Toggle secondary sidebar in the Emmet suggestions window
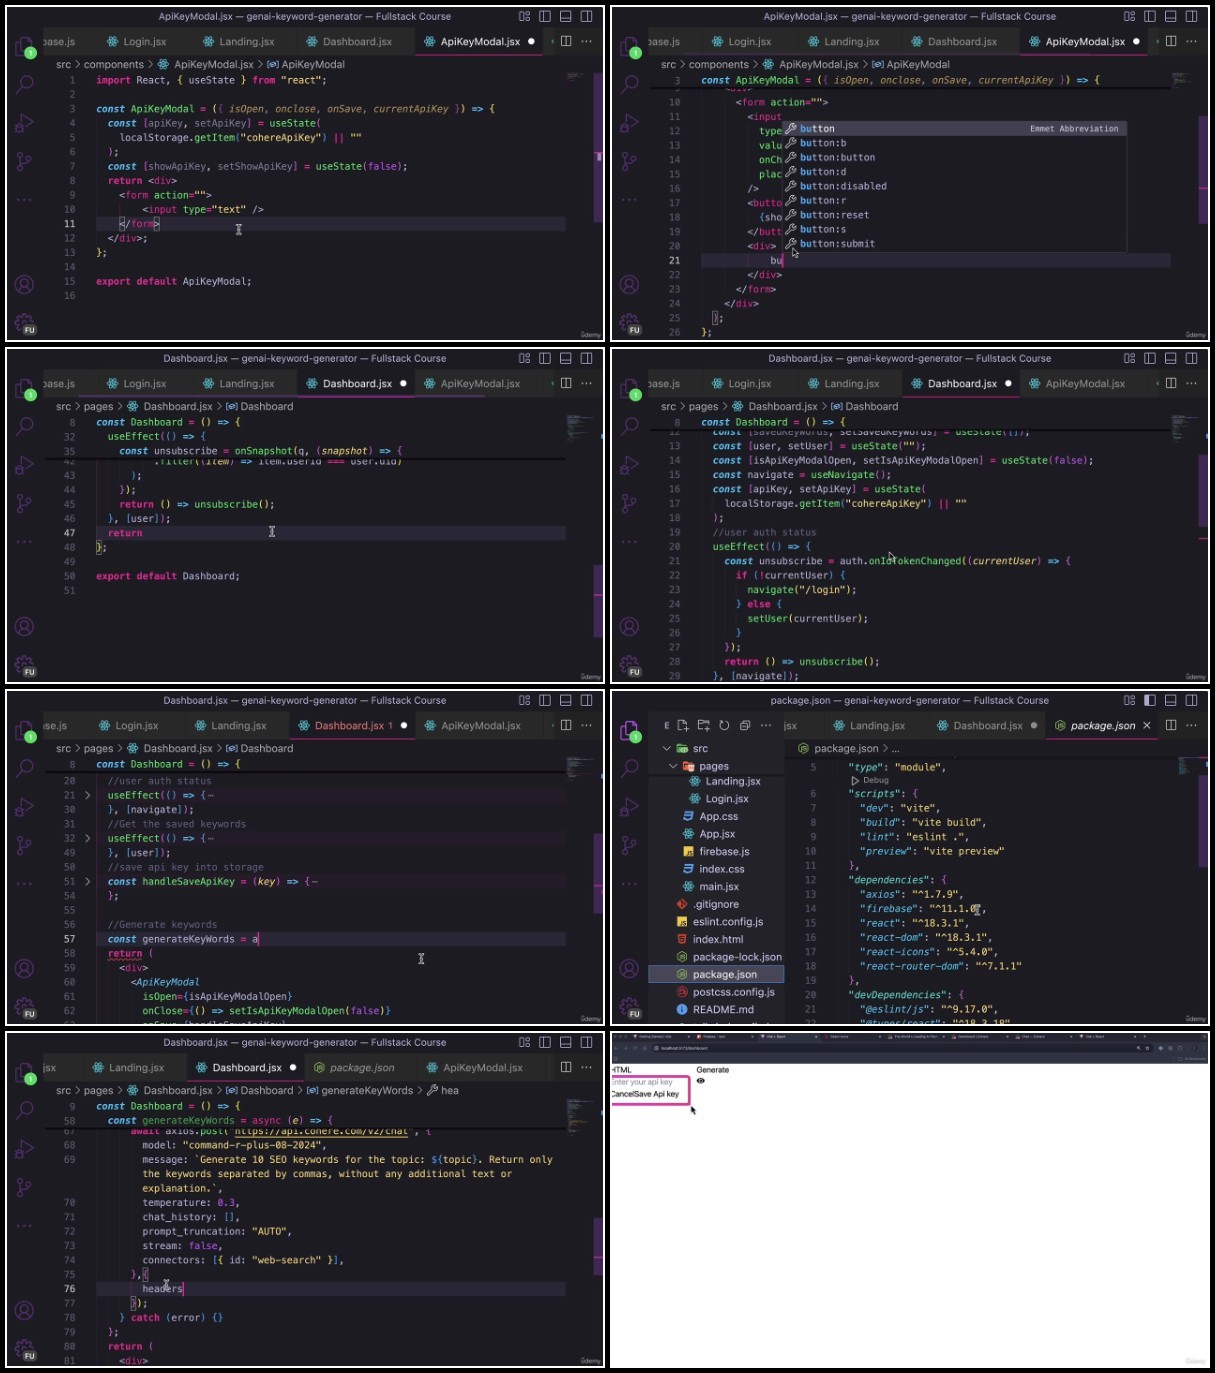 [x=1192, y=16]
